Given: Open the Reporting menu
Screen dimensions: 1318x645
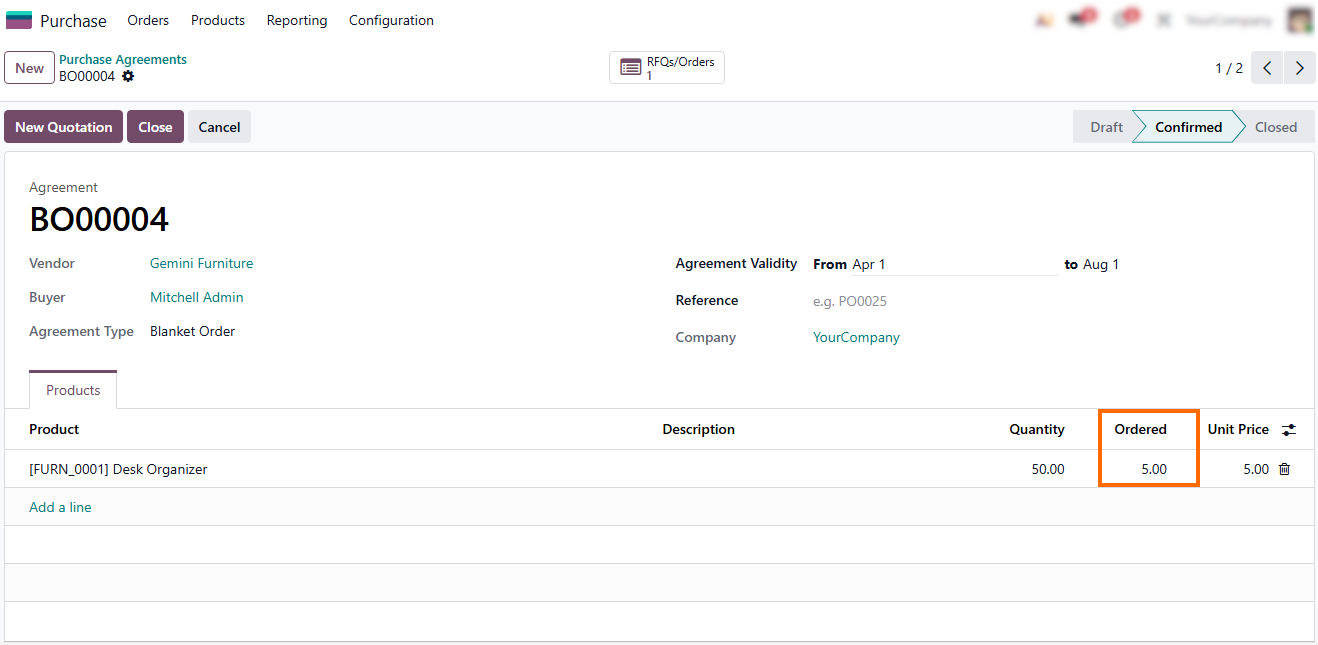Looking at the screenshot, I should coord(297,20).
